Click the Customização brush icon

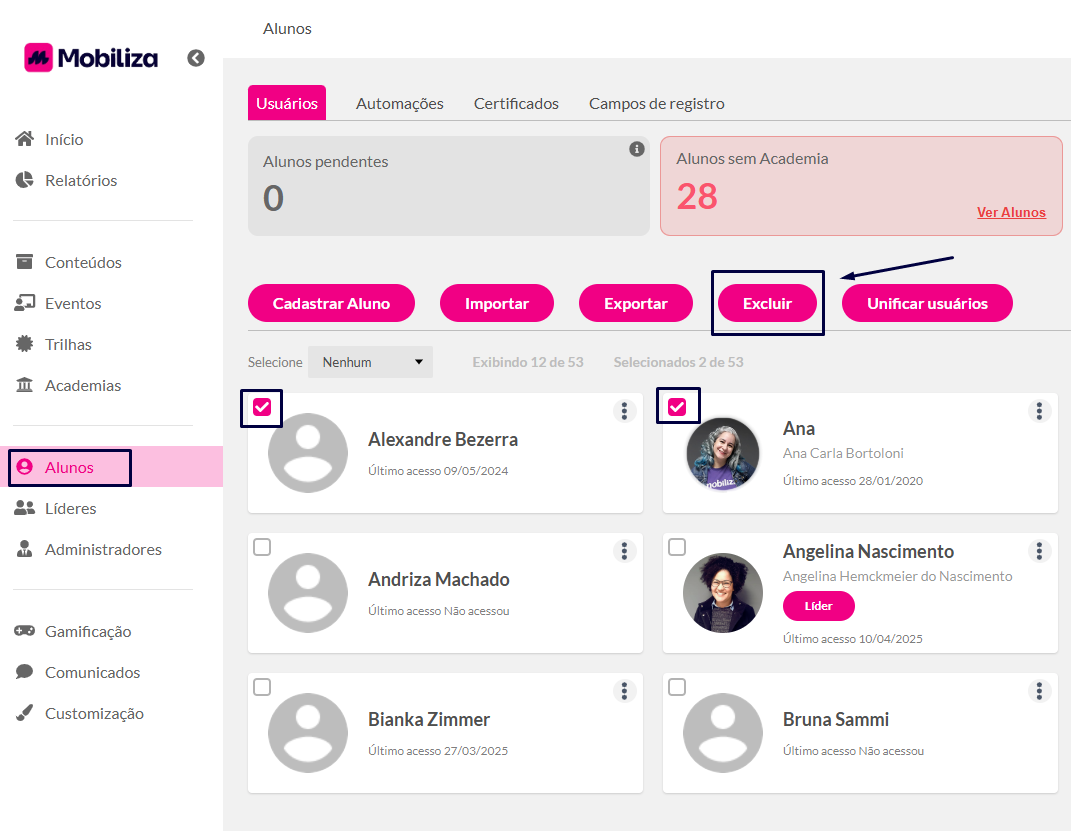25,713
